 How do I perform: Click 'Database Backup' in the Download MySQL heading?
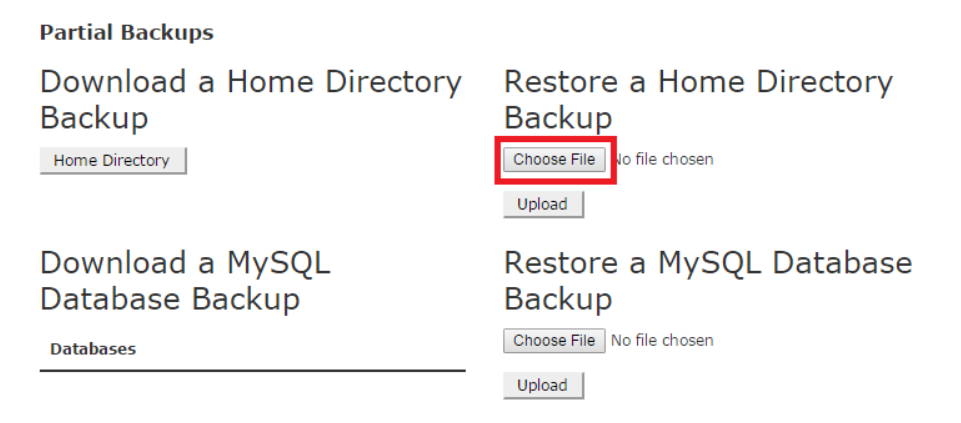[x=170, y=299]
